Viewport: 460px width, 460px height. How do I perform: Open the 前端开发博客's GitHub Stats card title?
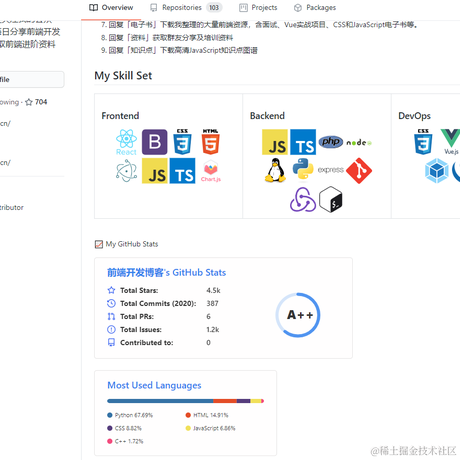(166, 273)
